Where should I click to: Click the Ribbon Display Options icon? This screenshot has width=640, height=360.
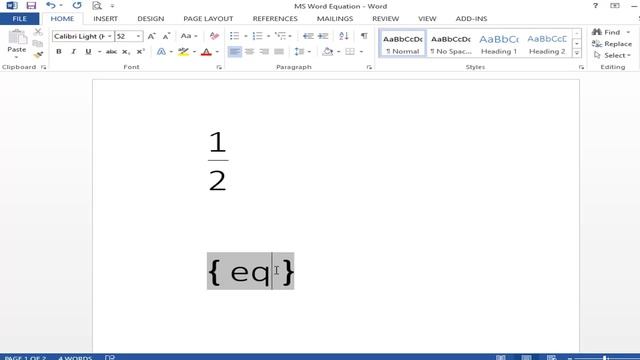(615, 6)
